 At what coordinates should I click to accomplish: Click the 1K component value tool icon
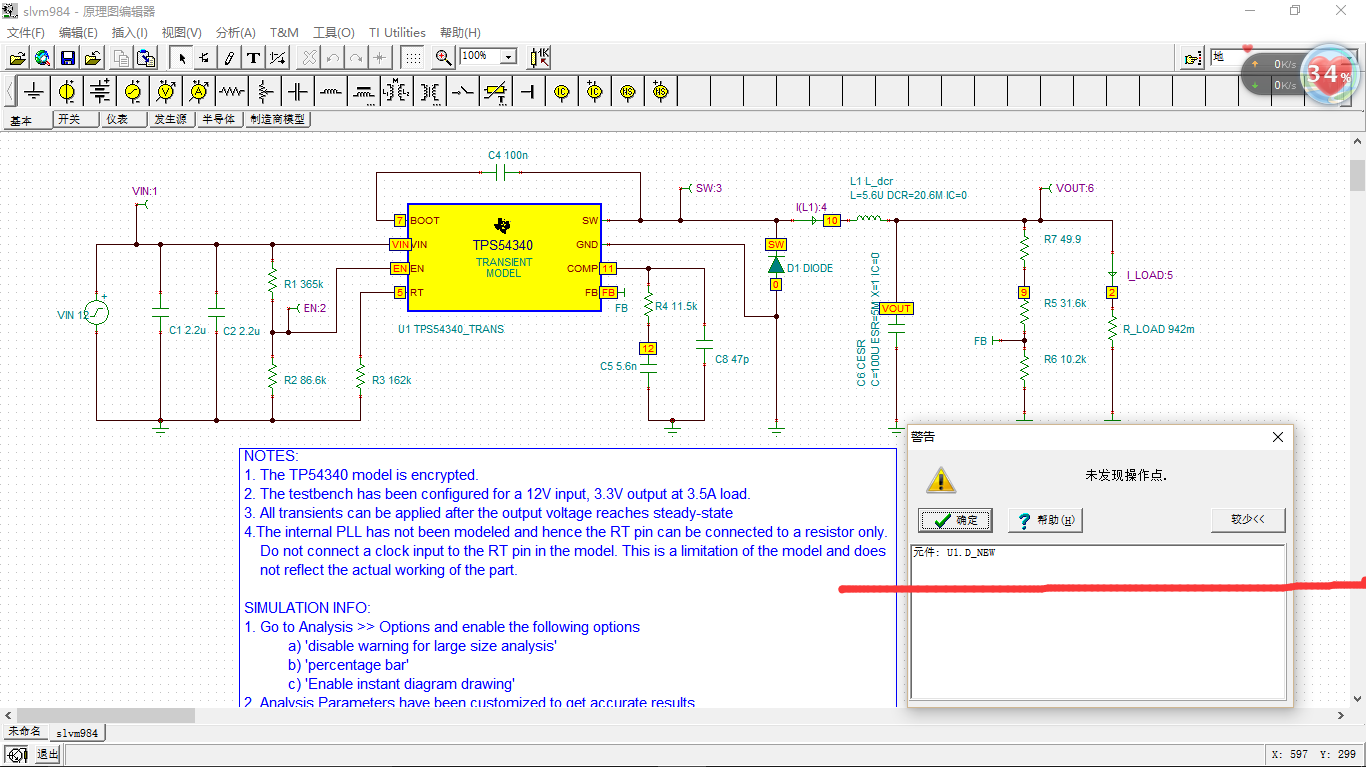coord(540,57)
